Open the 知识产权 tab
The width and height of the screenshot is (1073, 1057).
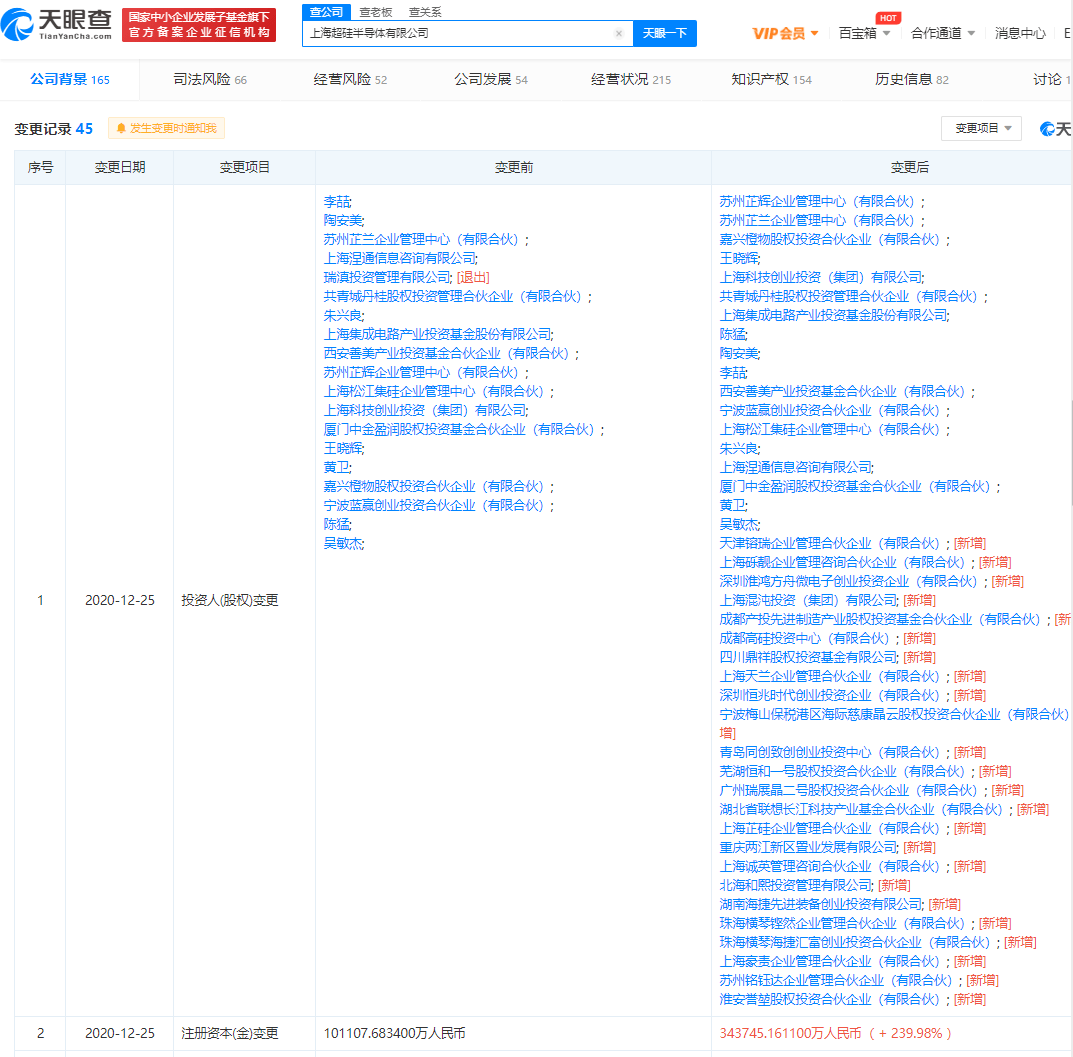tap(771, 79)
